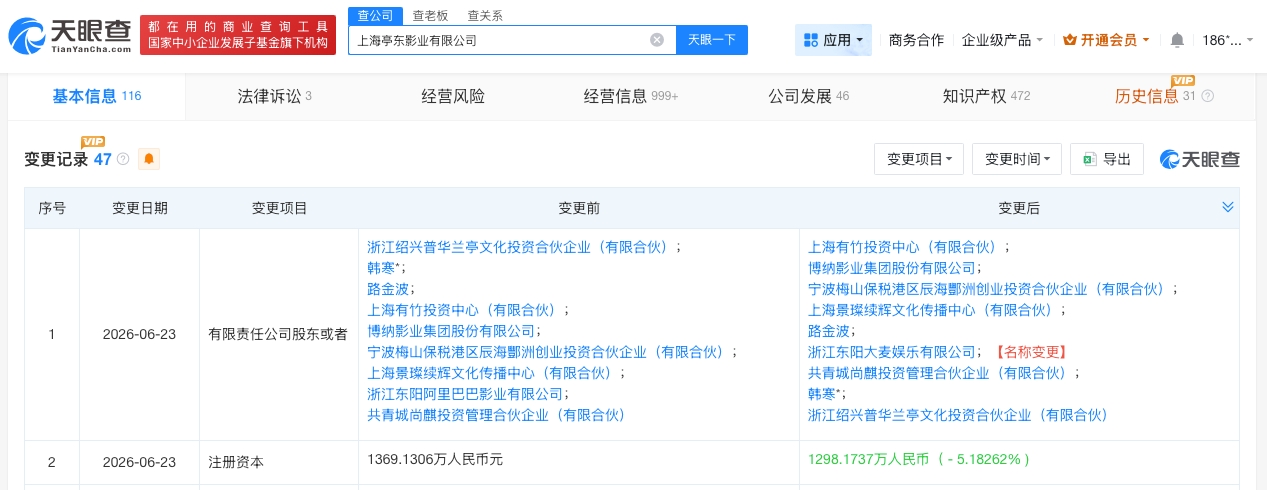The height and width of the screenshot is (490, 1267).
Task: Open the 企业级产品 dropdown
Action: coord(1002,40)
